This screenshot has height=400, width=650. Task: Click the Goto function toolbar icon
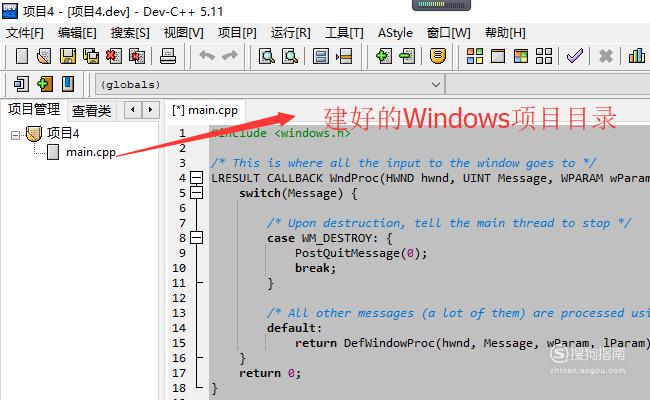[320, 56]
